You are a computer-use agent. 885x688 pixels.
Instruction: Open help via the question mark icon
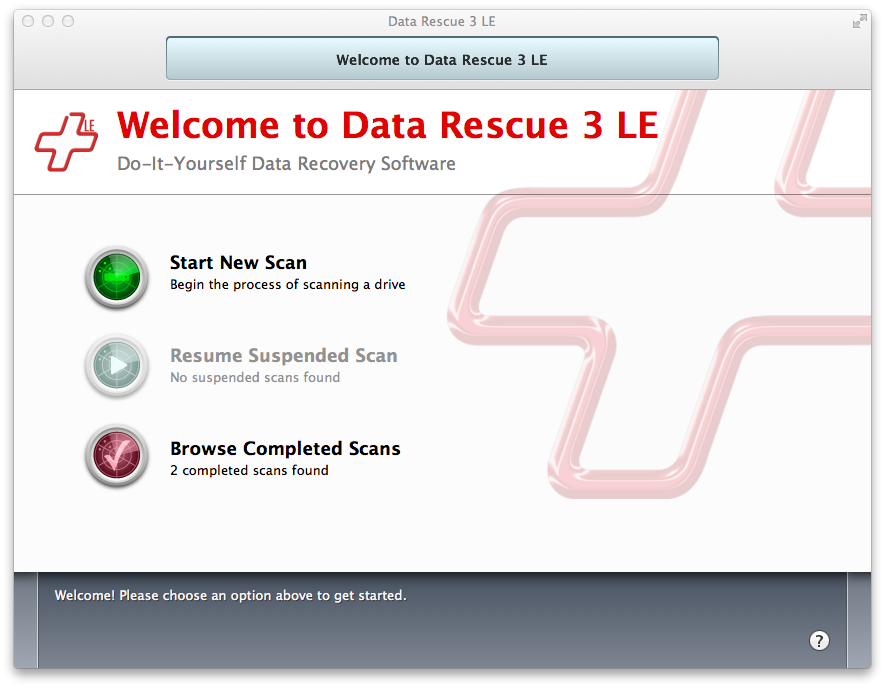click(x=819, y=641)
